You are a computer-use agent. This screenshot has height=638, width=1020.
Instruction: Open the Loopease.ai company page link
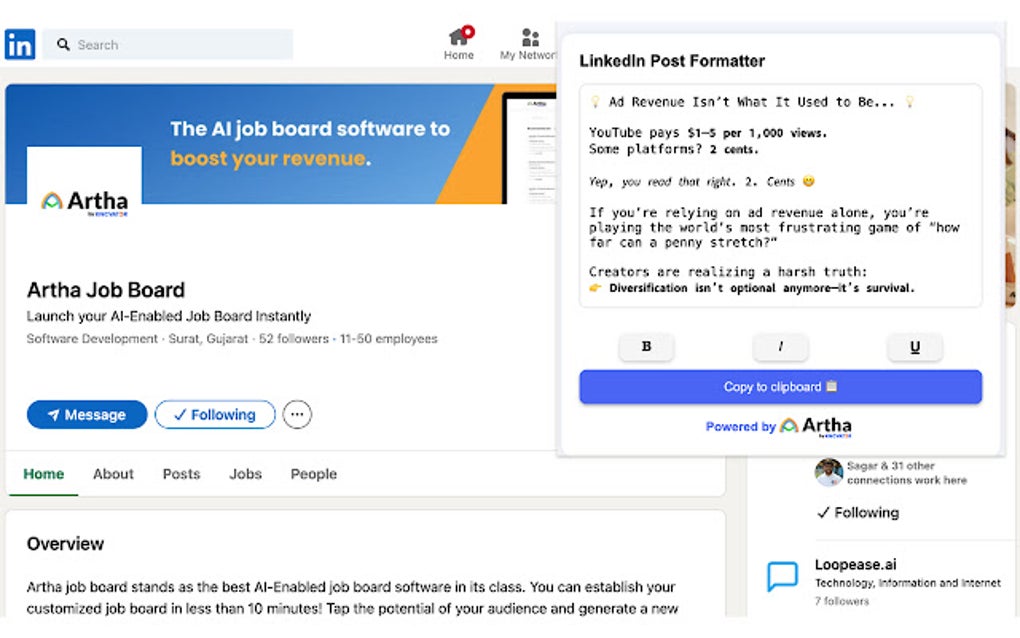(x=855, y=564)
